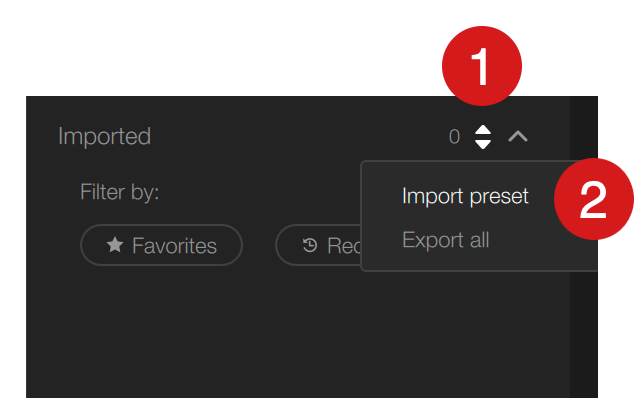Click the upward triangle of the arrows icon
The width and height of the screenshot is (642, 398).
click(x=483, y=130)
